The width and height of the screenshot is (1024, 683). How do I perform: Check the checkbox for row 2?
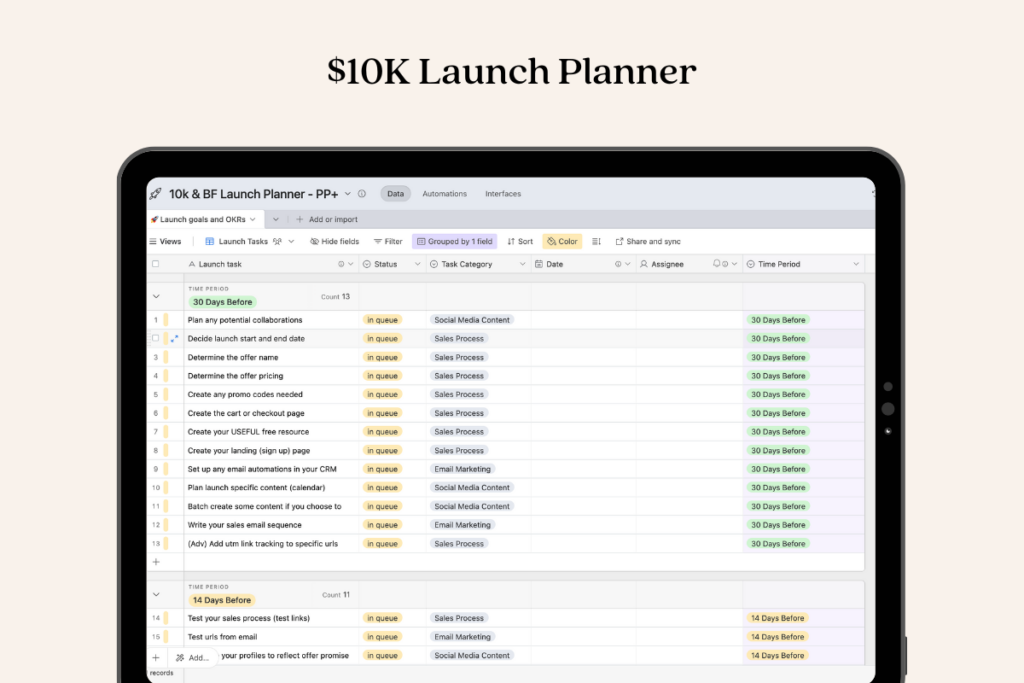click(155, 339)
